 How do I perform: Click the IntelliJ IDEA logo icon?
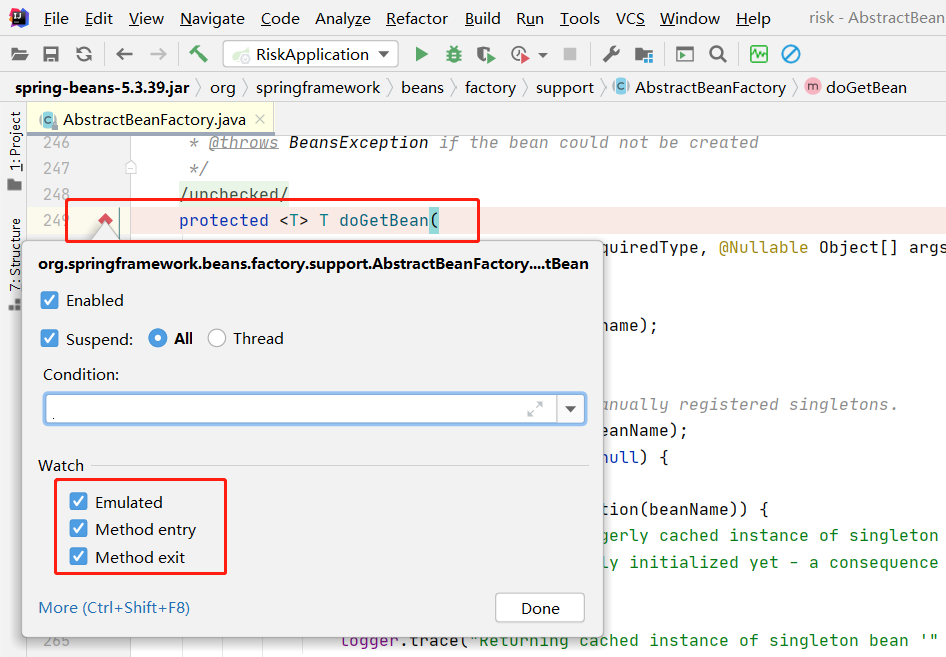[x=19, y=17]
